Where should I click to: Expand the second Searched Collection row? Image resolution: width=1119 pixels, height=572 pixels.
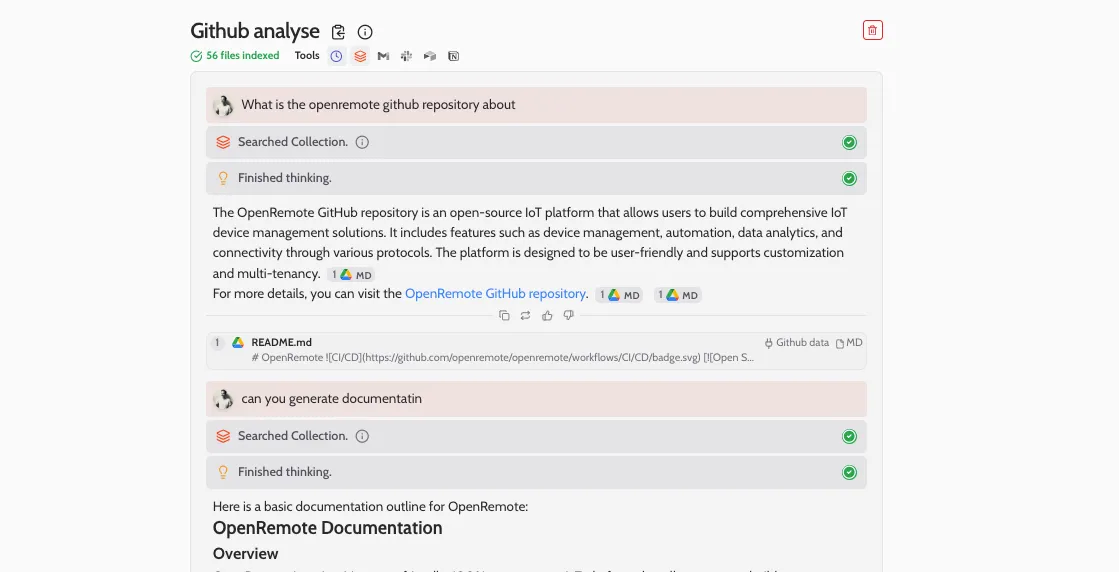[536, 436]
